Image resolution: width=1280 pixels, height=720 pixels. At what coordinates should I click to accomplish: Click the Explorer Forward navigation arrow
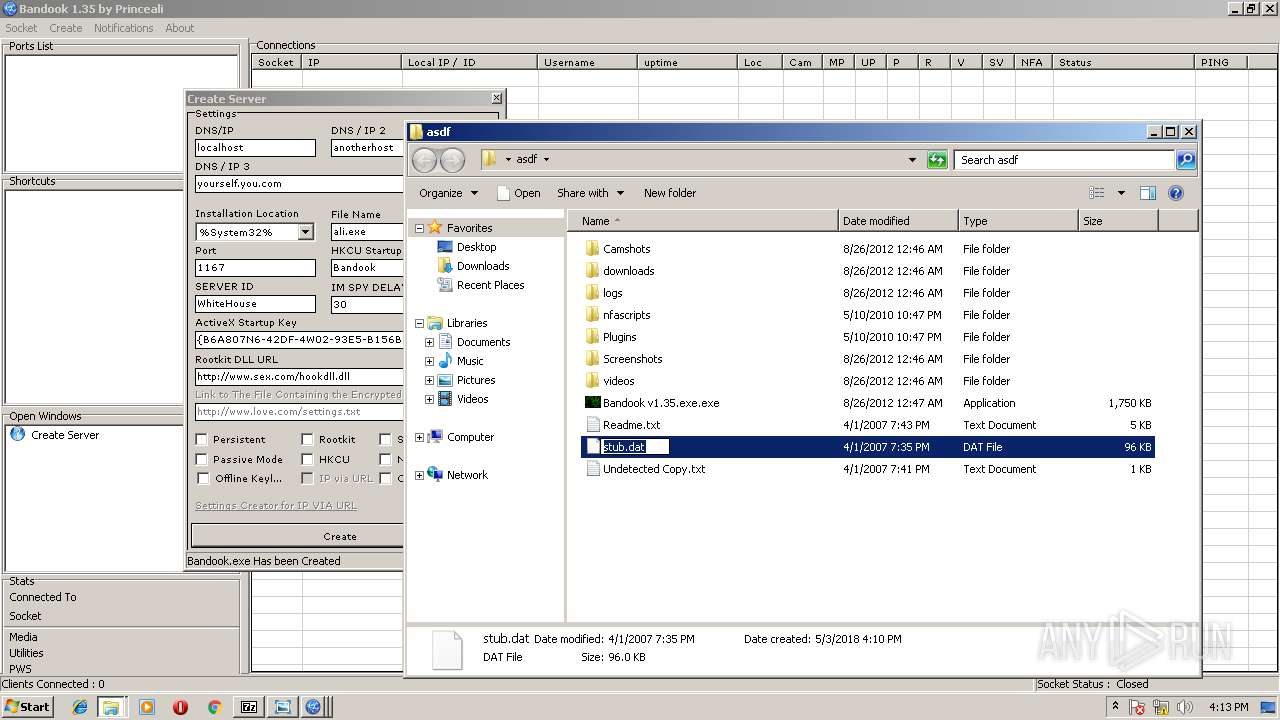click(x=452, y=160)
